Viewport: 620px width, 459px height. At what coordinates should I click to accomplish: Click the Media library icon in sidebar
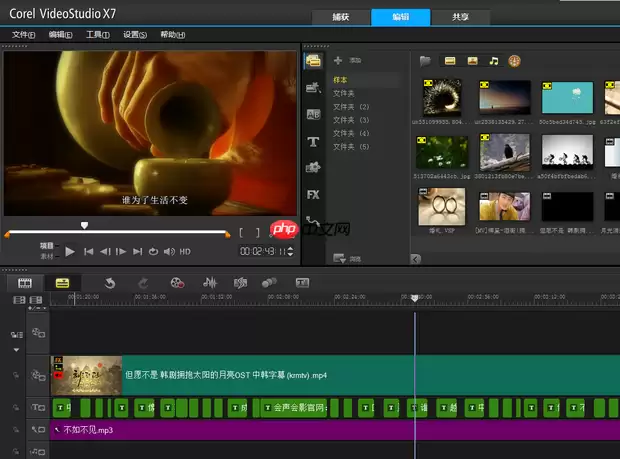coord(313,61)
